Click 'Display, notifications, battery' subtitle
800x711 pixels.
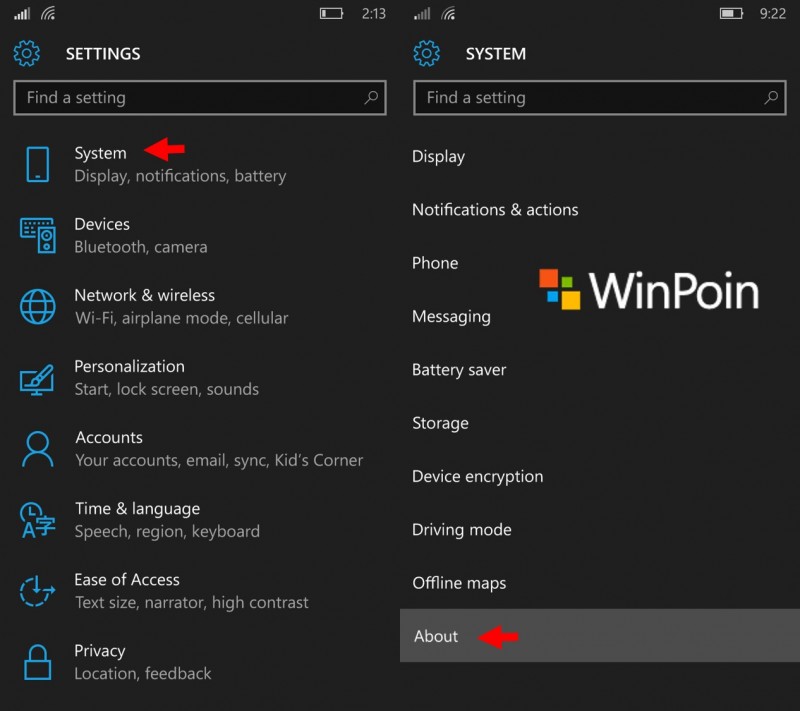click(180, 176)
